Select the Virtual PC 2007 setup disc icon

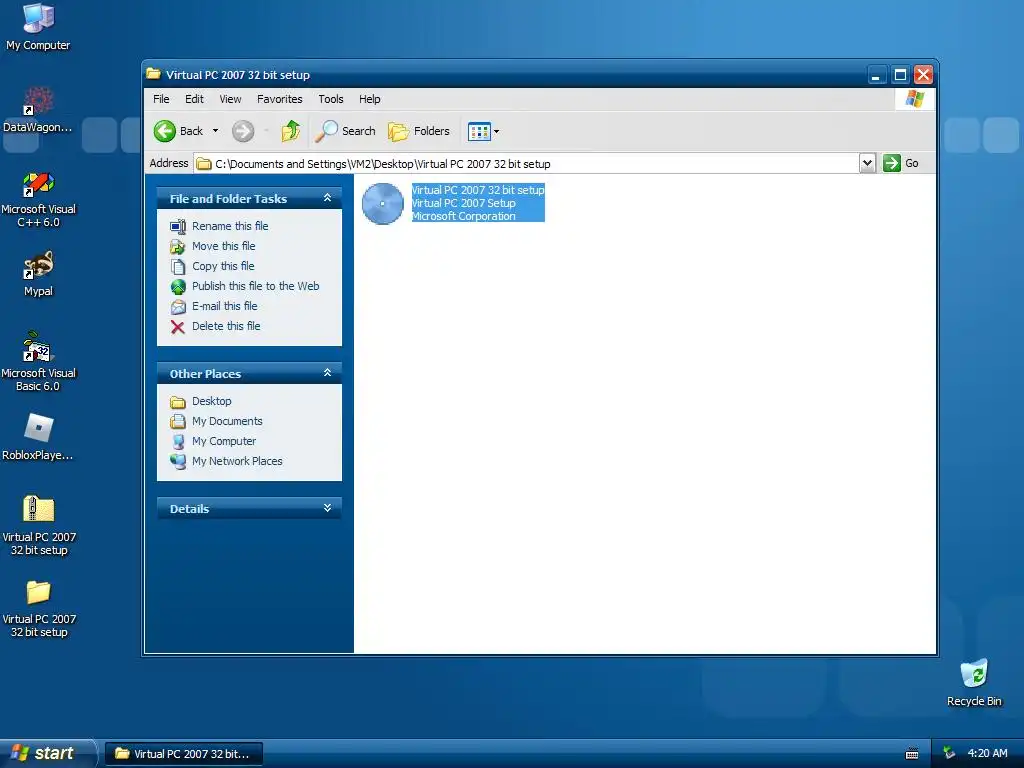tap(383, 203)
